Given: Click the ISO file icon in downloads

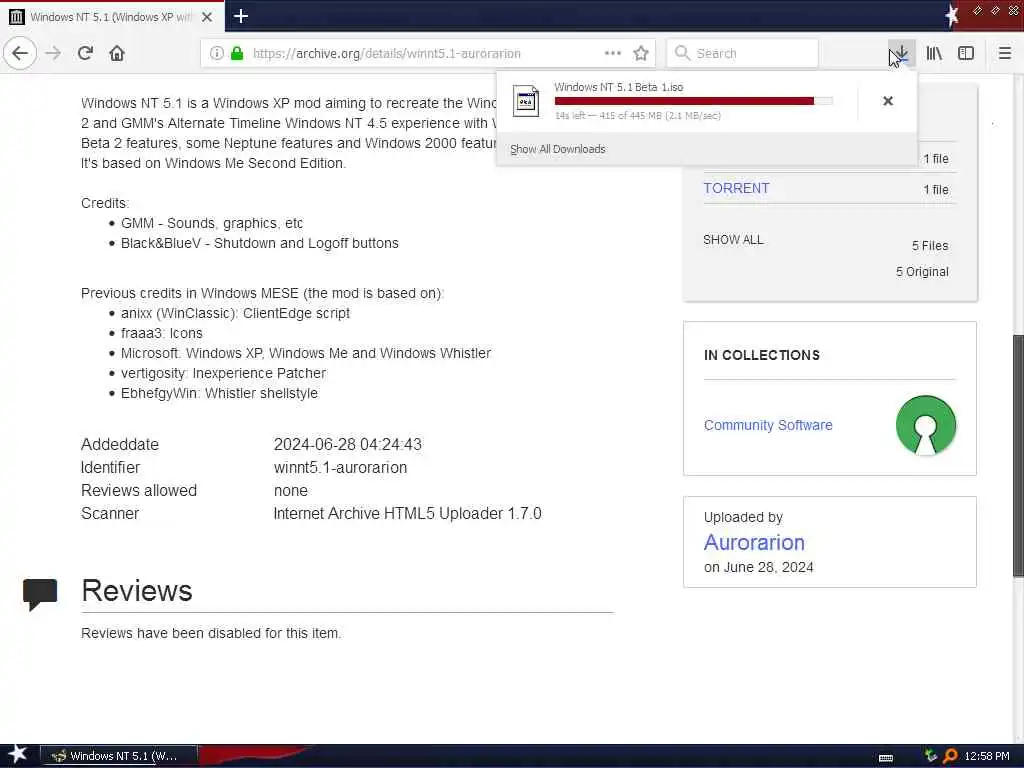Looking at the screenshot, I should [526, 101].
